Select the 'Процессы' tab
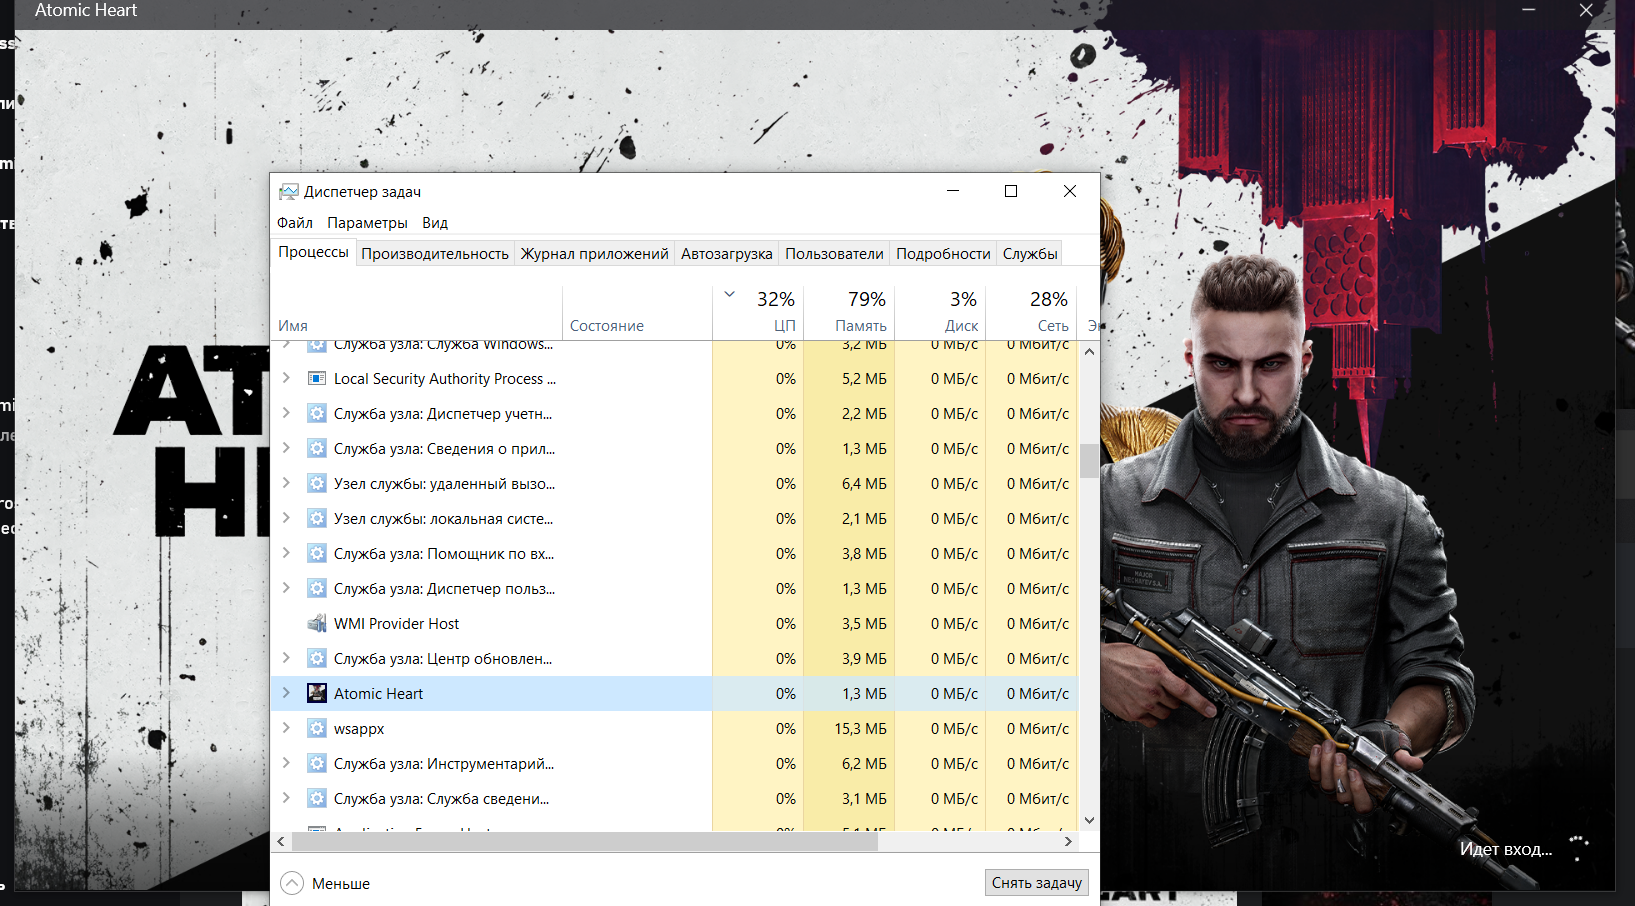1635x906 pixels. pyautogui.click(x=313, y=252)
